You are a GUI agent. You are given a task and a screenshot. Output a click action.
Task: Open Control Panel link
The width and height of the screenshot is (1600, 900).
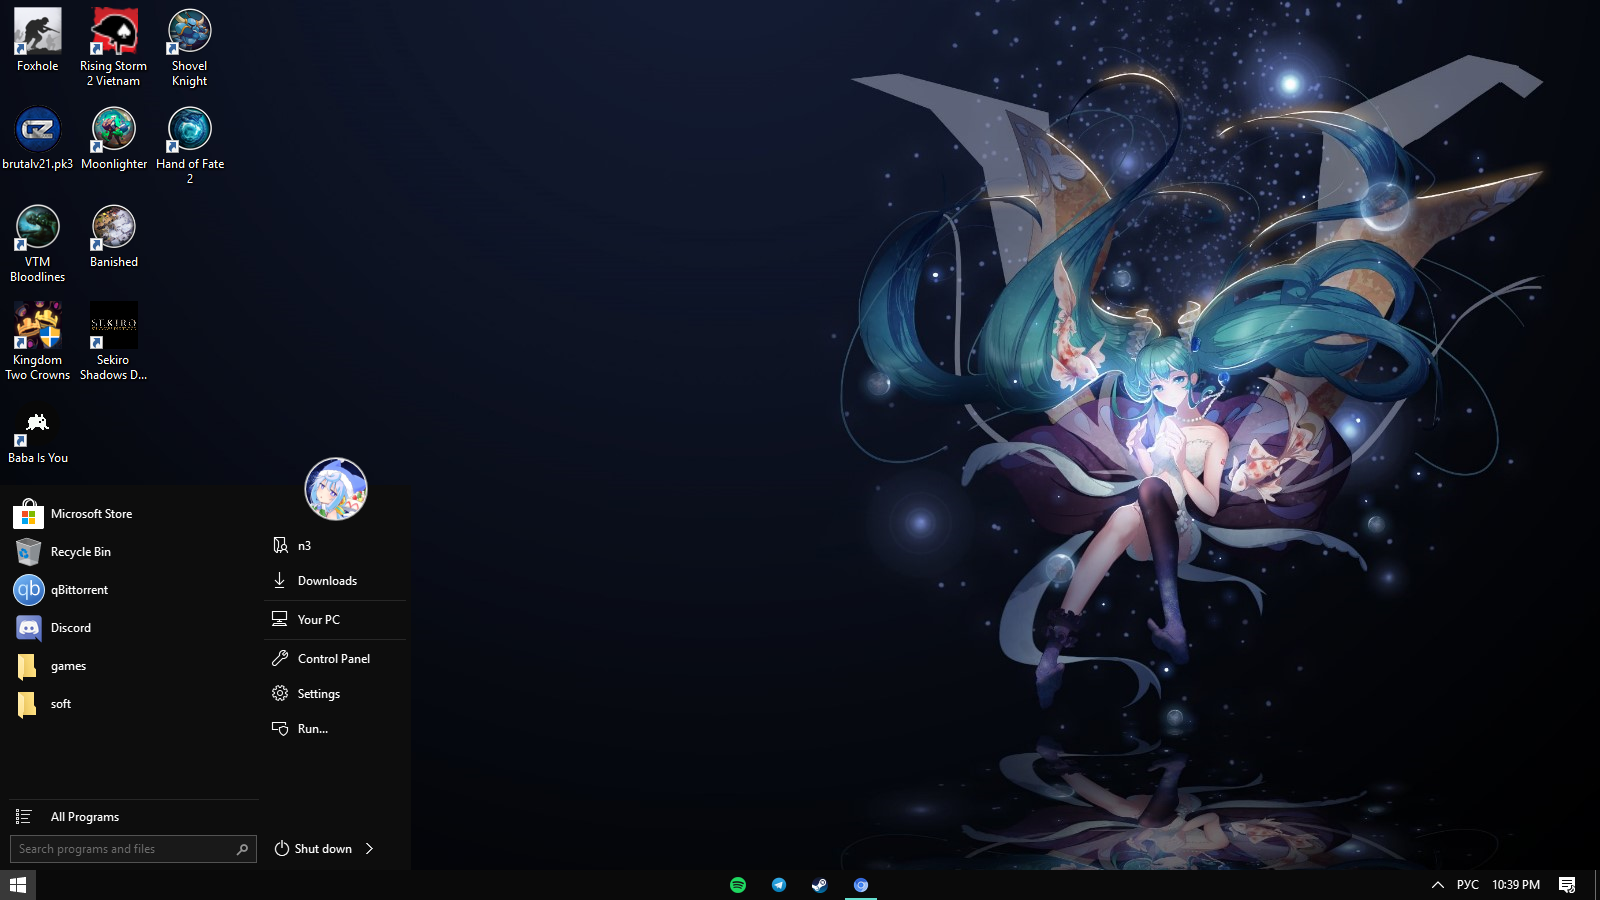(335, 659)
